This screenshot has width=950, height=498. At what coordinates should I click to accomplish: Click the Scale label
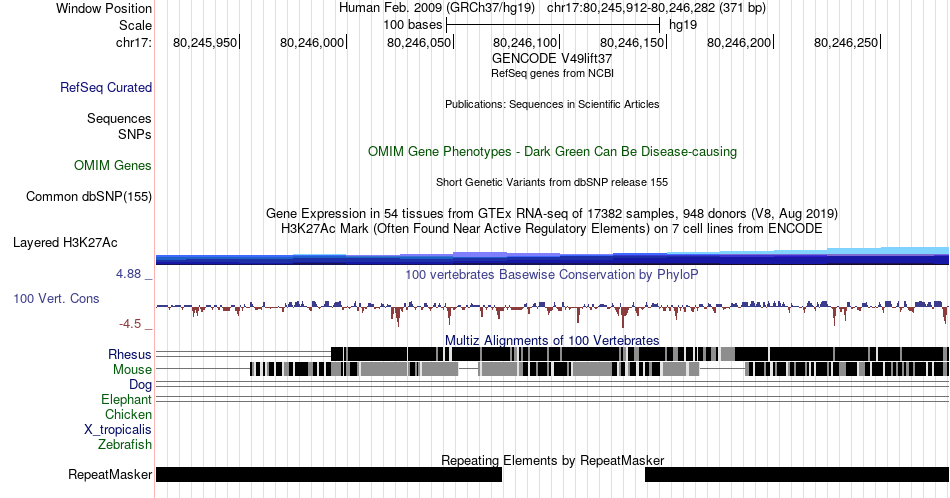[x=135, y=25]
